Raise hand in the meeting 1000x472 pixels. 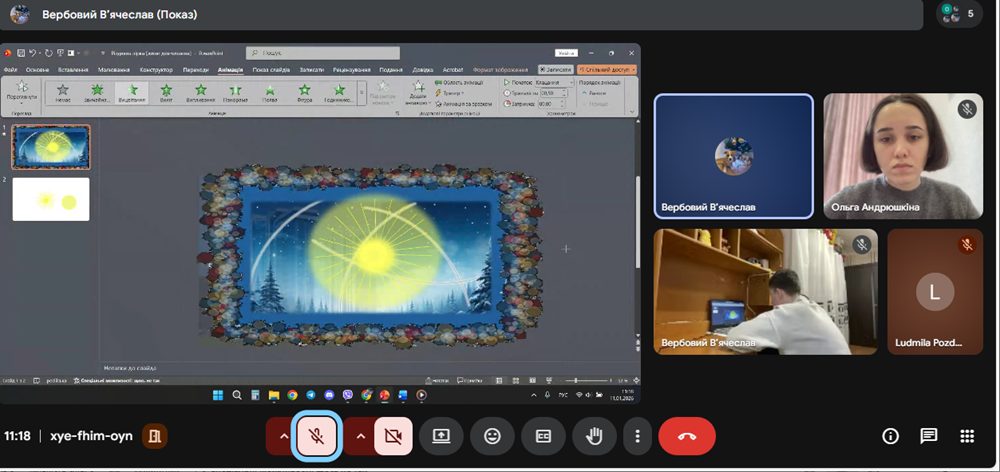coord(594,436)
